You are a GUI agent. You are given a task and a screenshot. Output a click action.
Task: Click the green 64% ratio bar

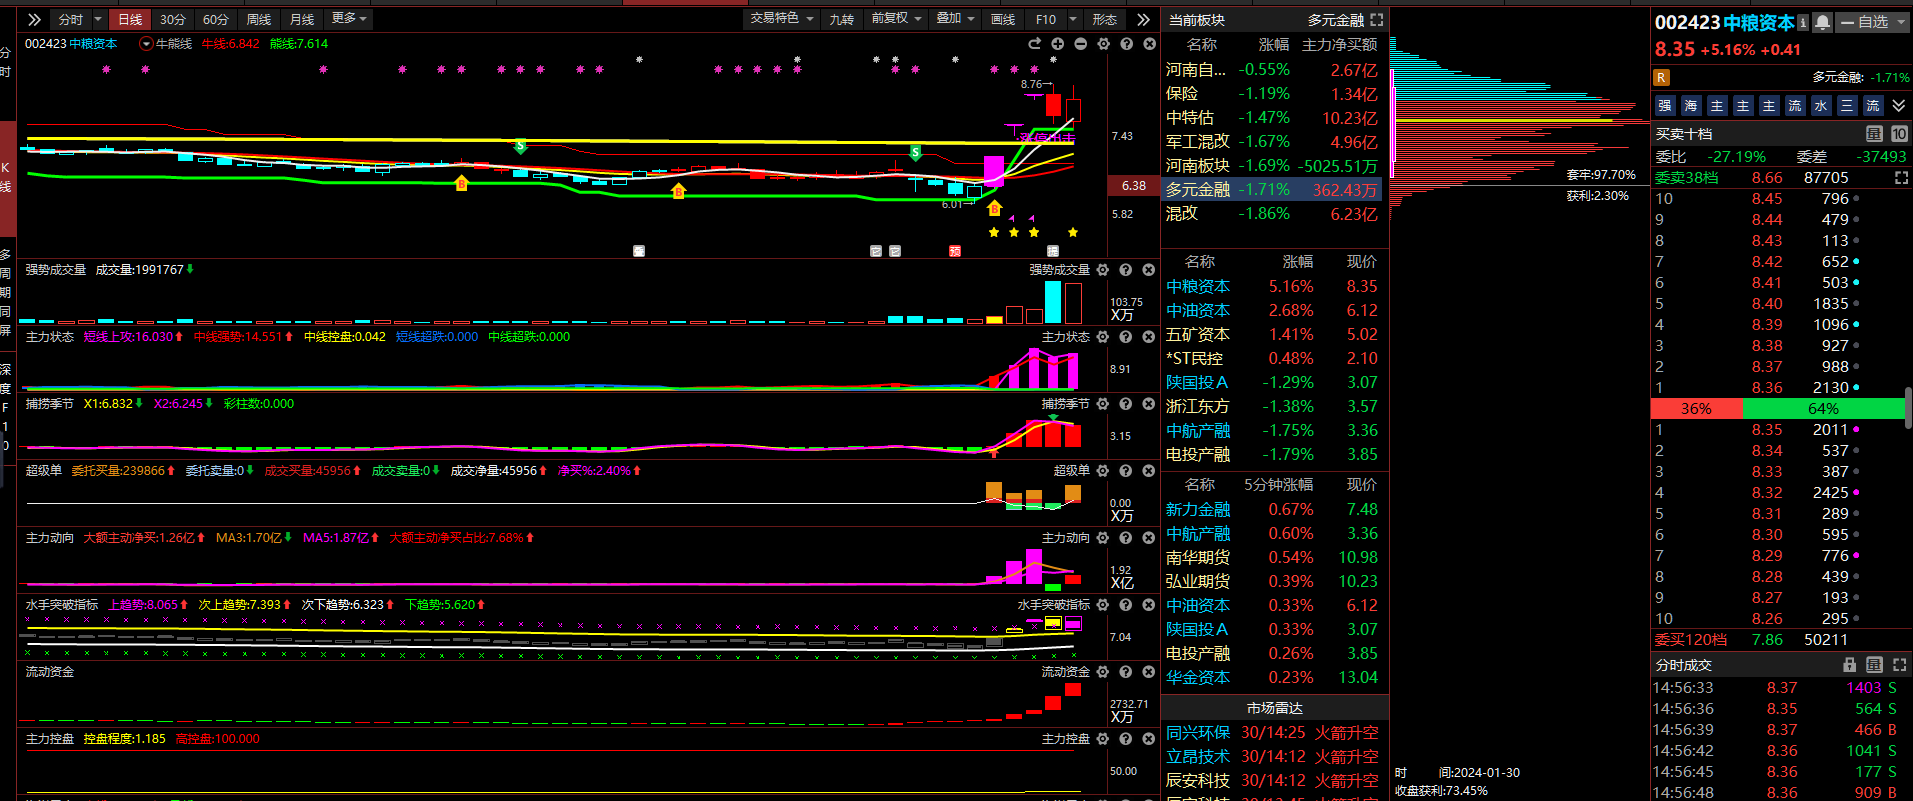click(1823, 409)
